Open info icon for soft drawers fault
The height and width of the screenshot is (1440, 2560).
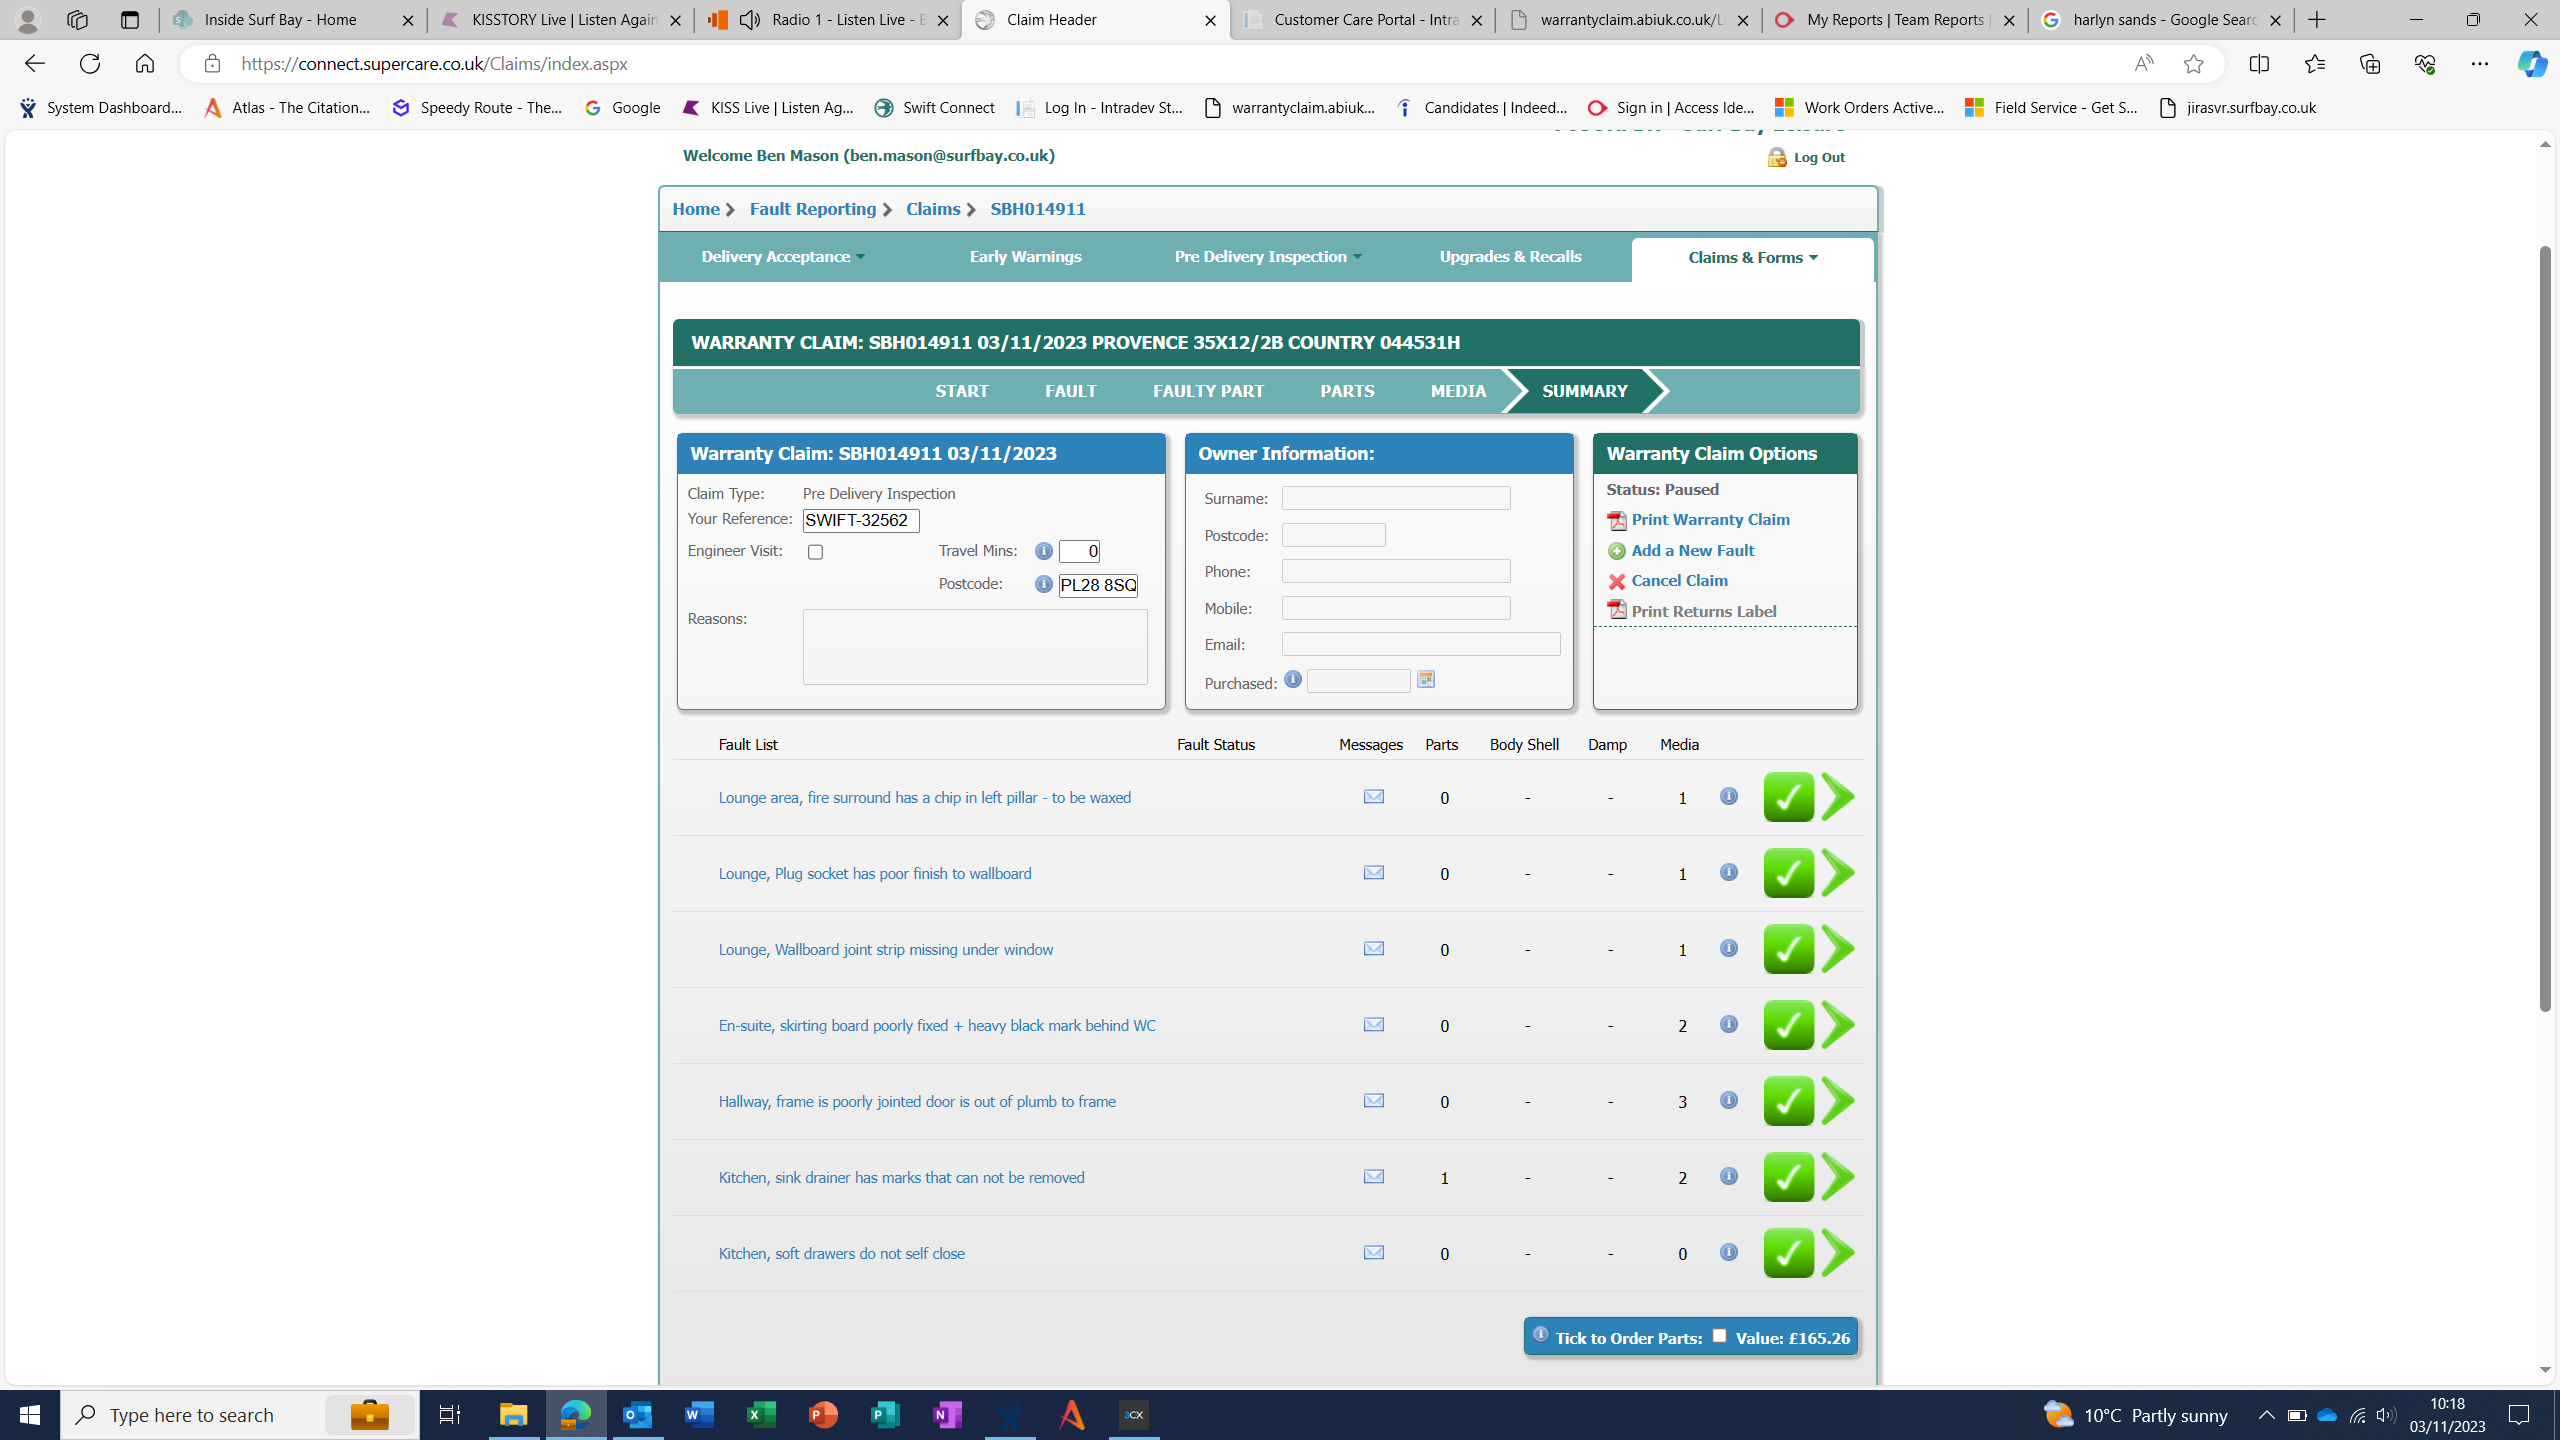pos(1728,1252)
